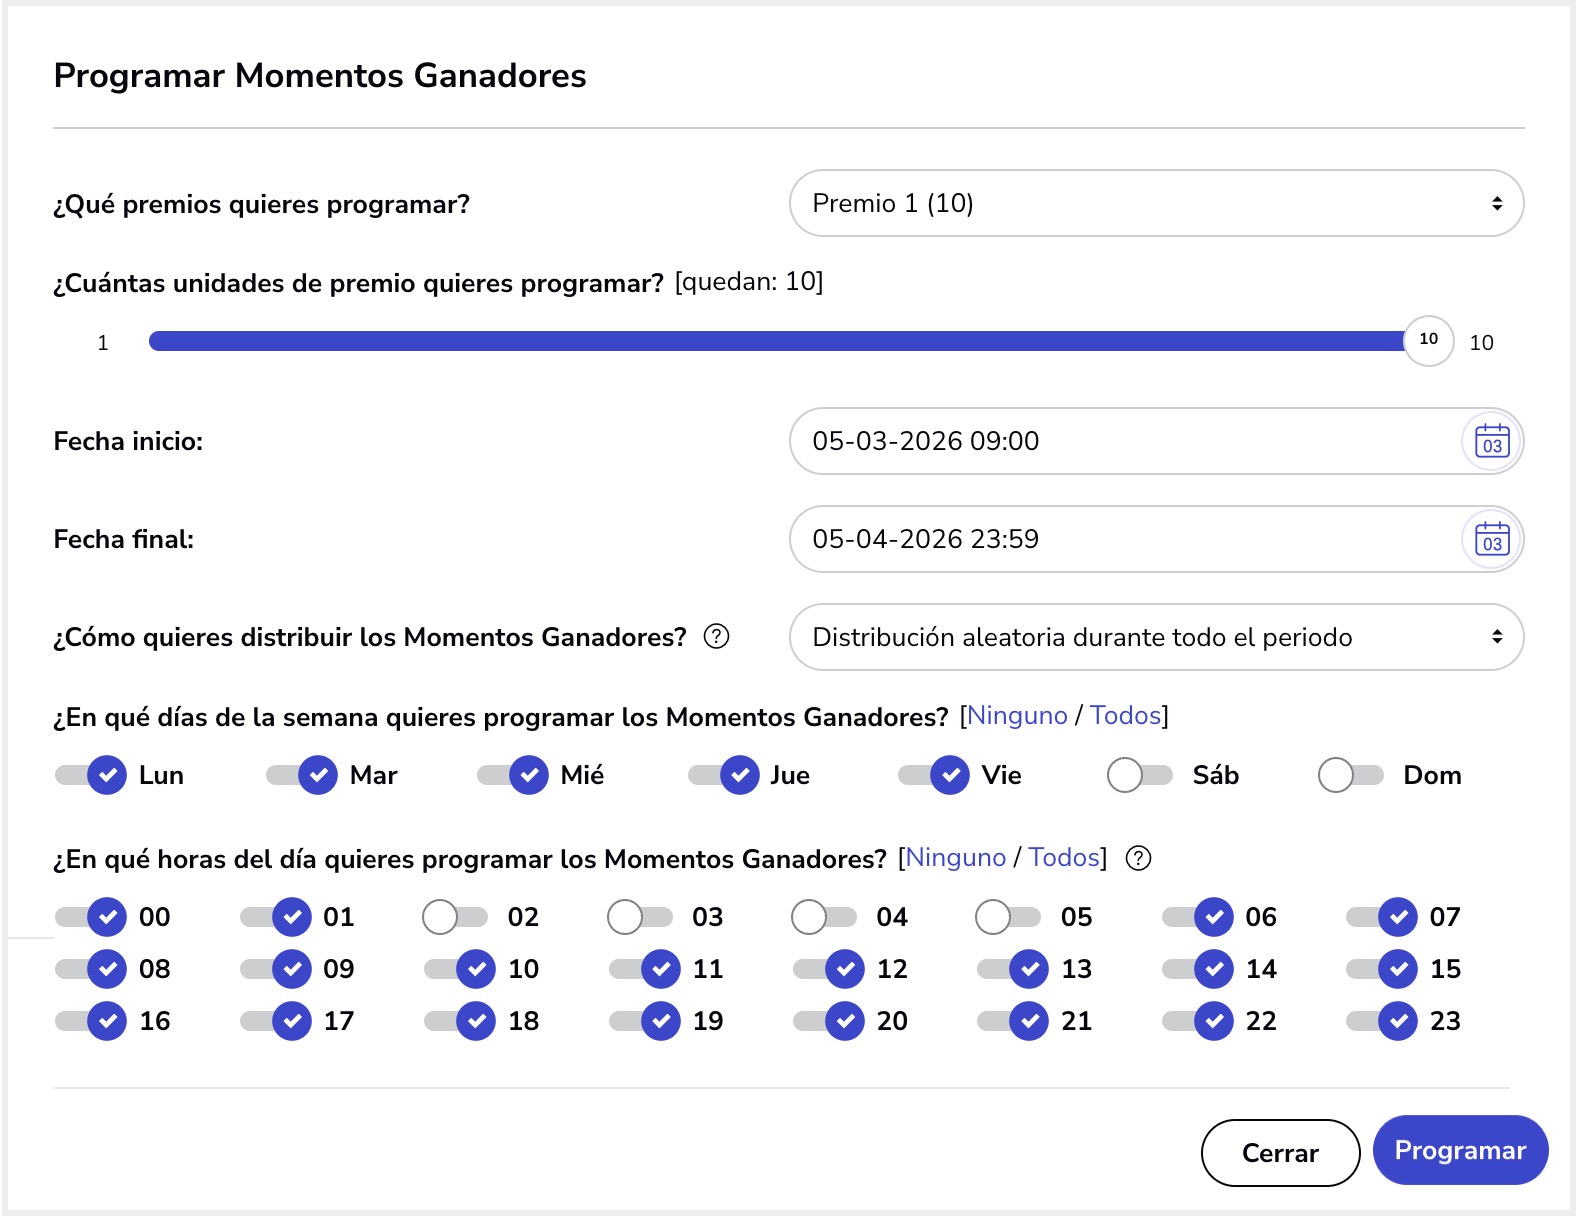Screen dimensions: 1576x1218
Task: Disable the Lun day switch
Action: tap(90, 775)
